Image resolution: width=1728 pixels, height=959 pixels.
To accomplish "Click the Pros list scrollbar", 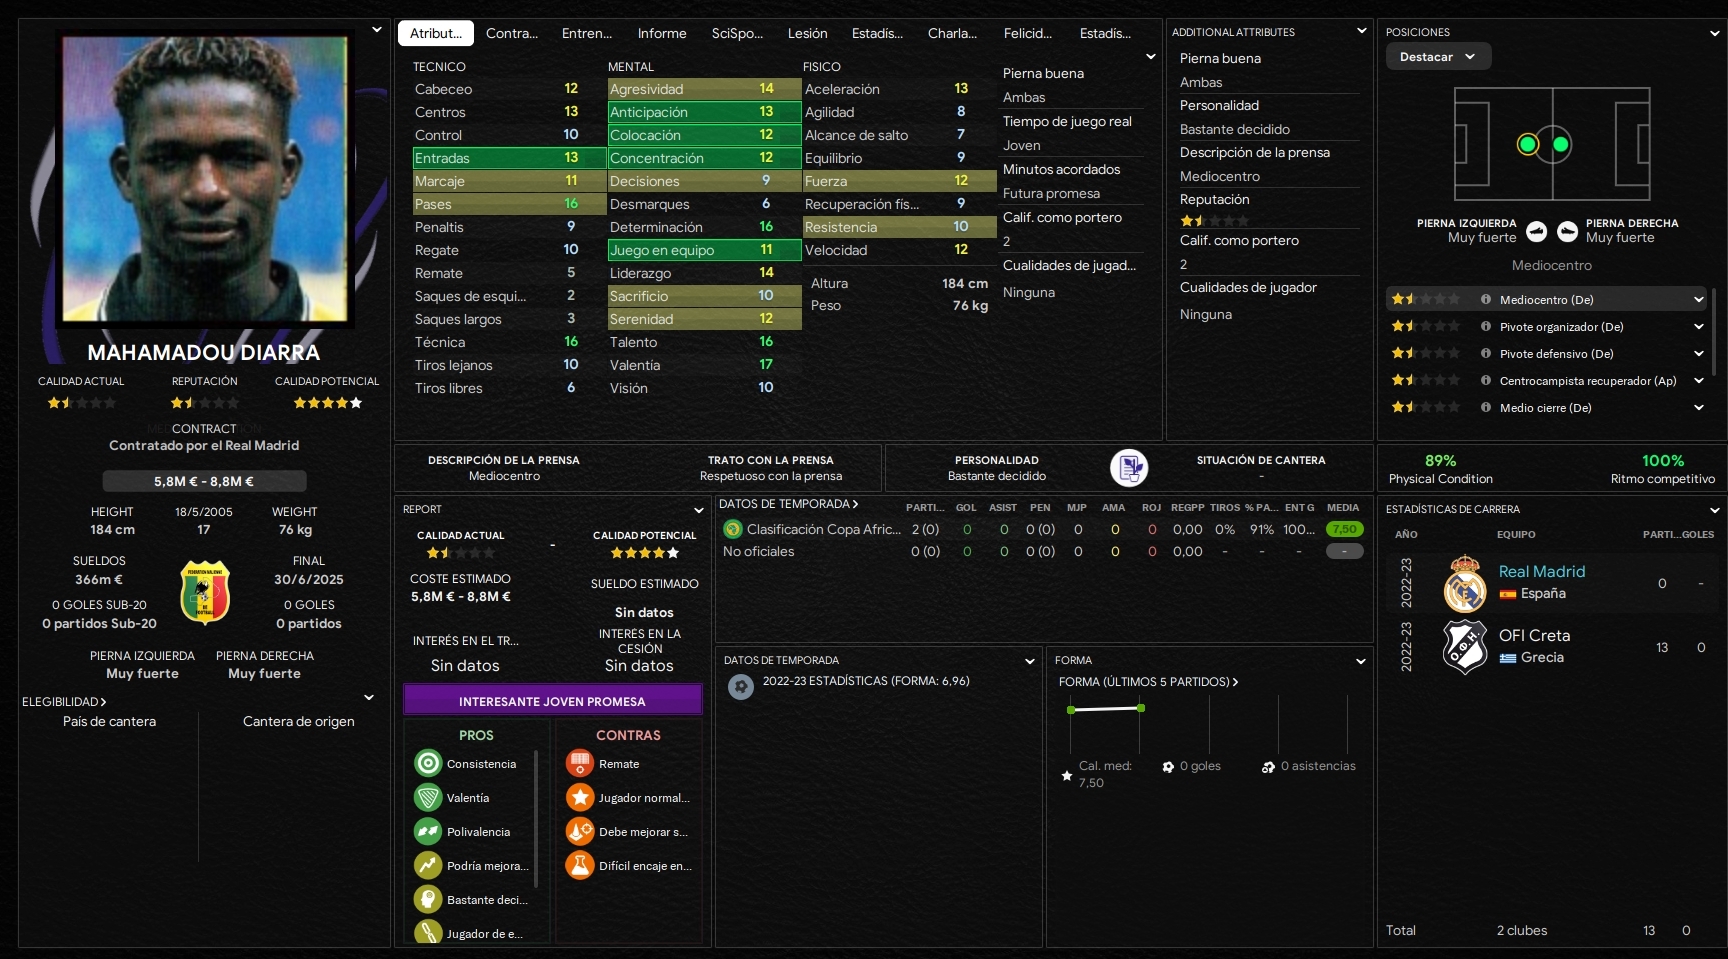I will coord(536,818).
